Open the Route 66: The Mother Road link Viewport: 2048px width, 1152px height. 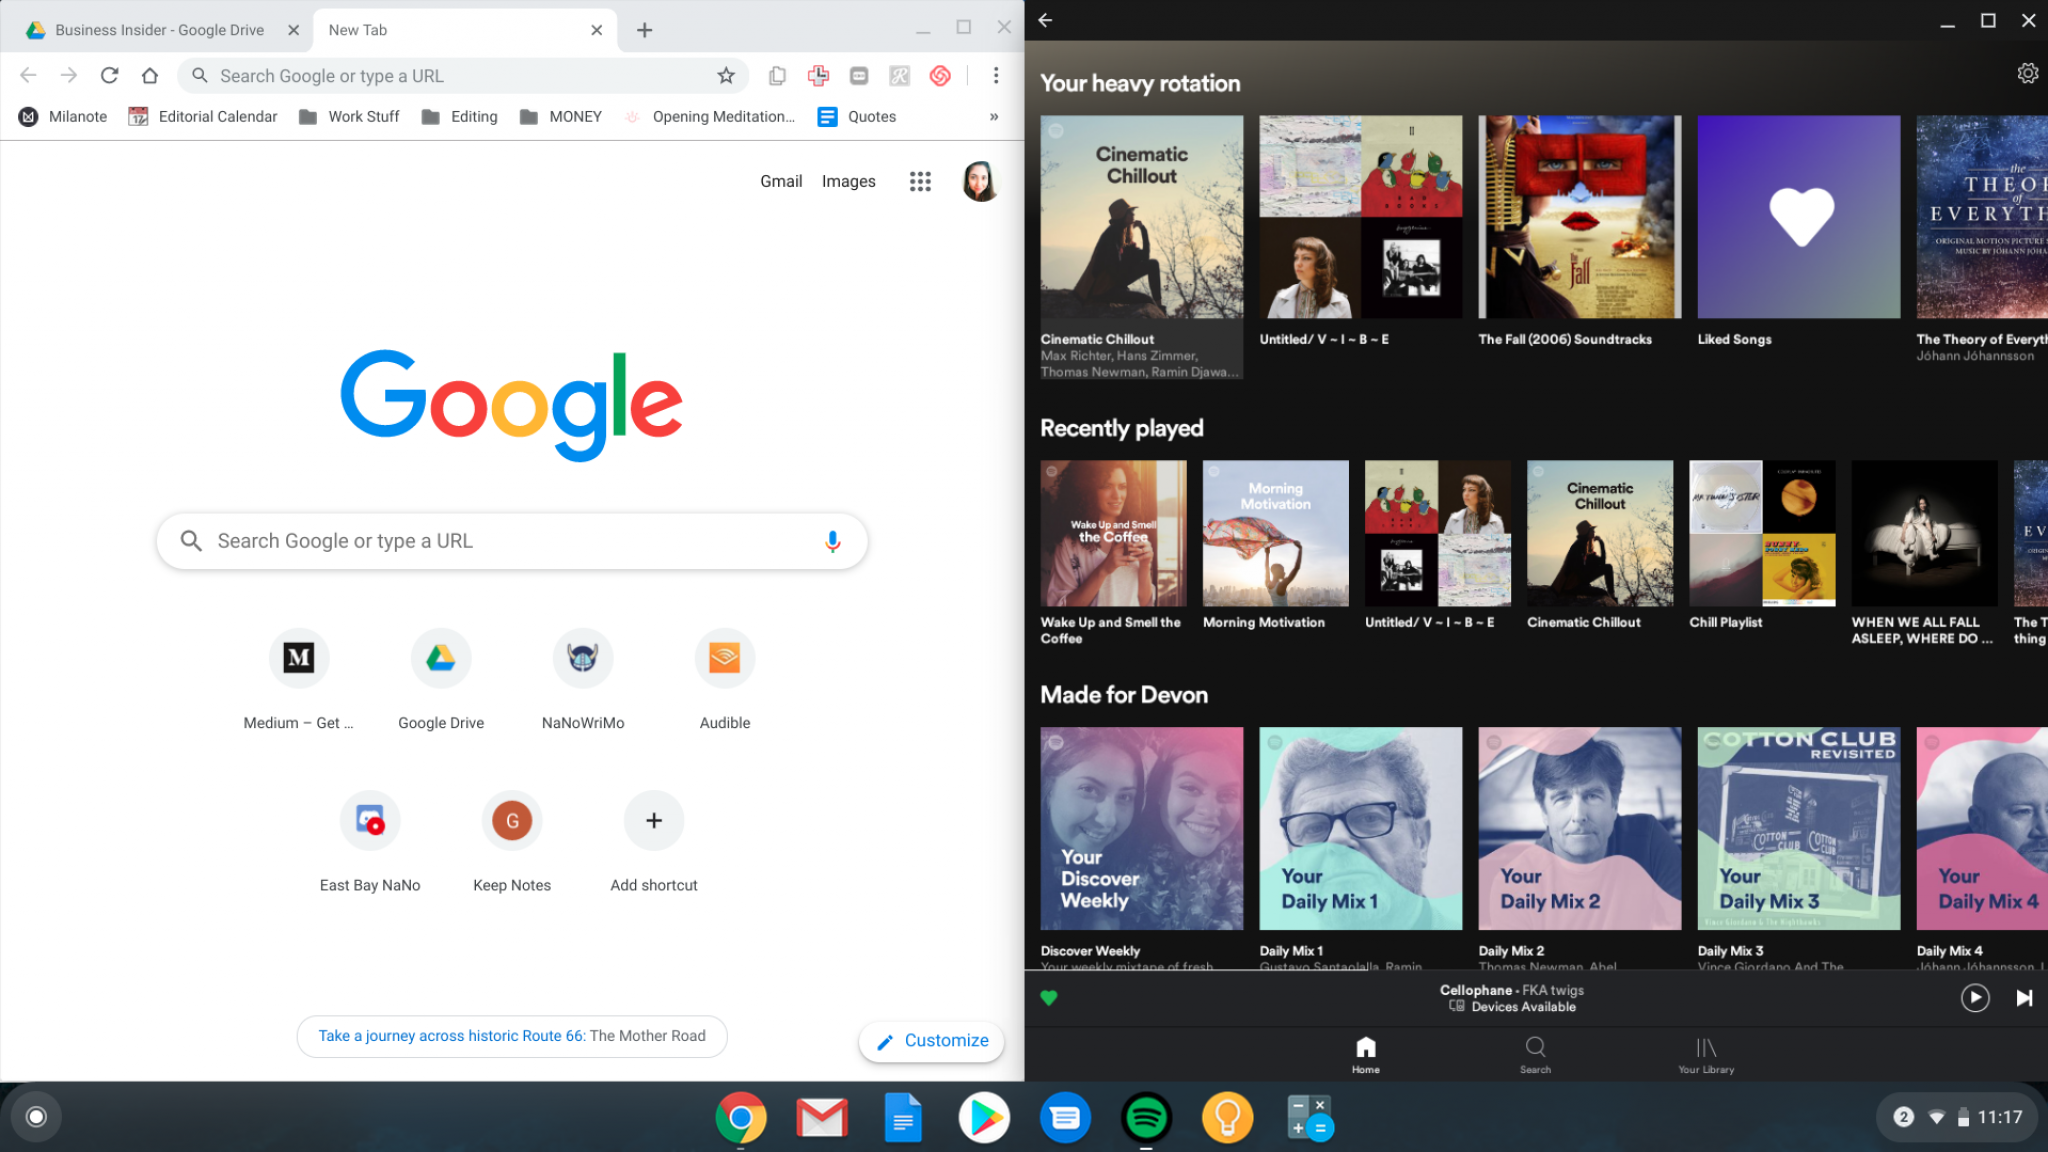coord(511,1036)
